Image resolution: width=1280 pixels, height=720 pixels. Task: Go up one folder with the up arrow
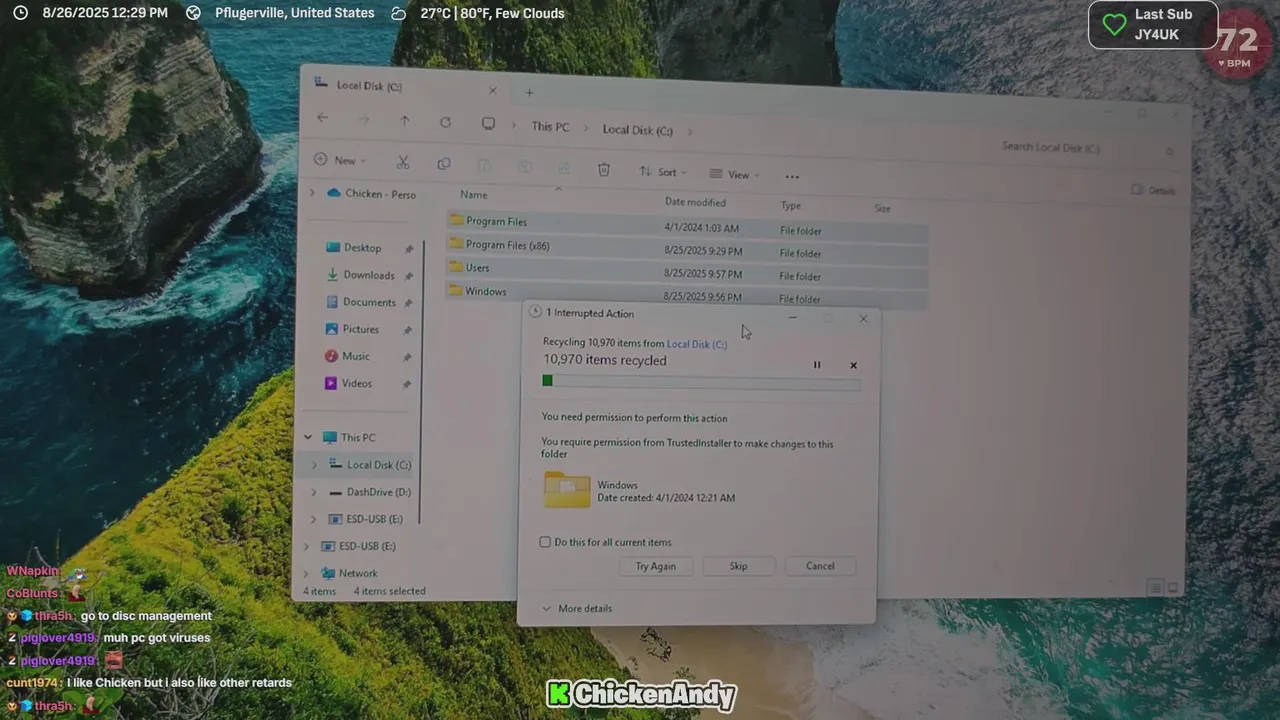(x=404, y=120)
